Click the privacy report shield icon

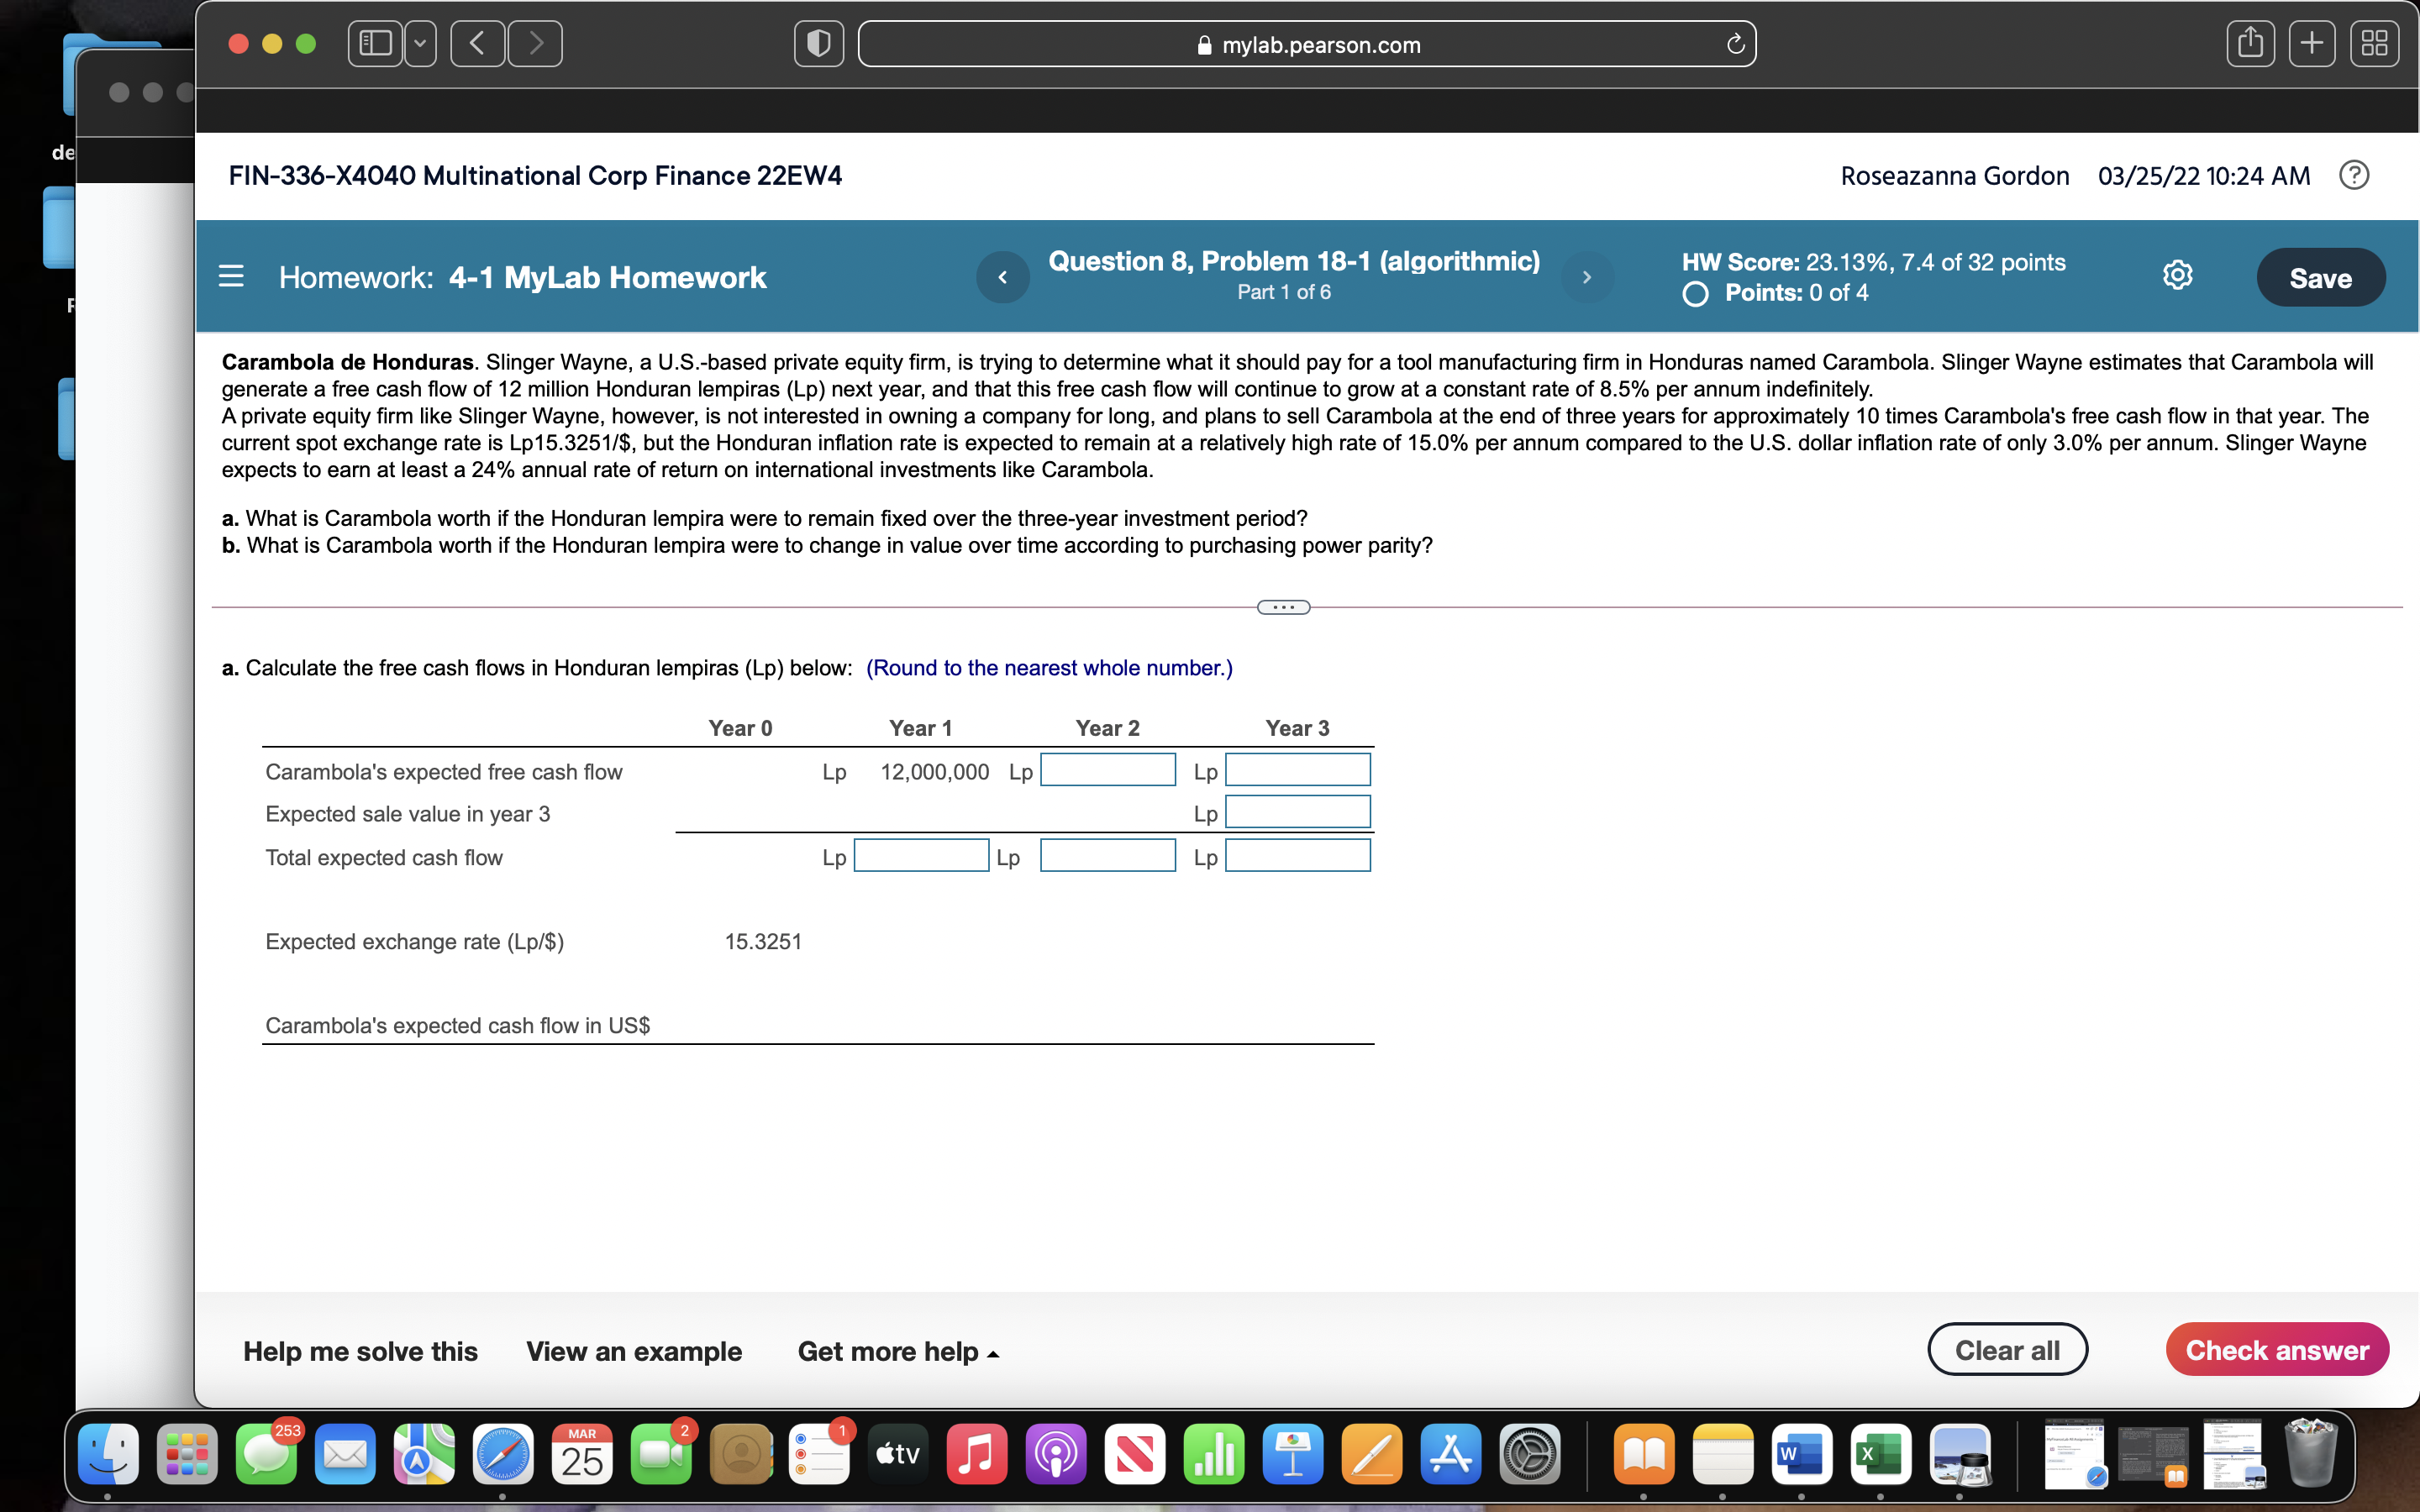click(x=817, y=43)
